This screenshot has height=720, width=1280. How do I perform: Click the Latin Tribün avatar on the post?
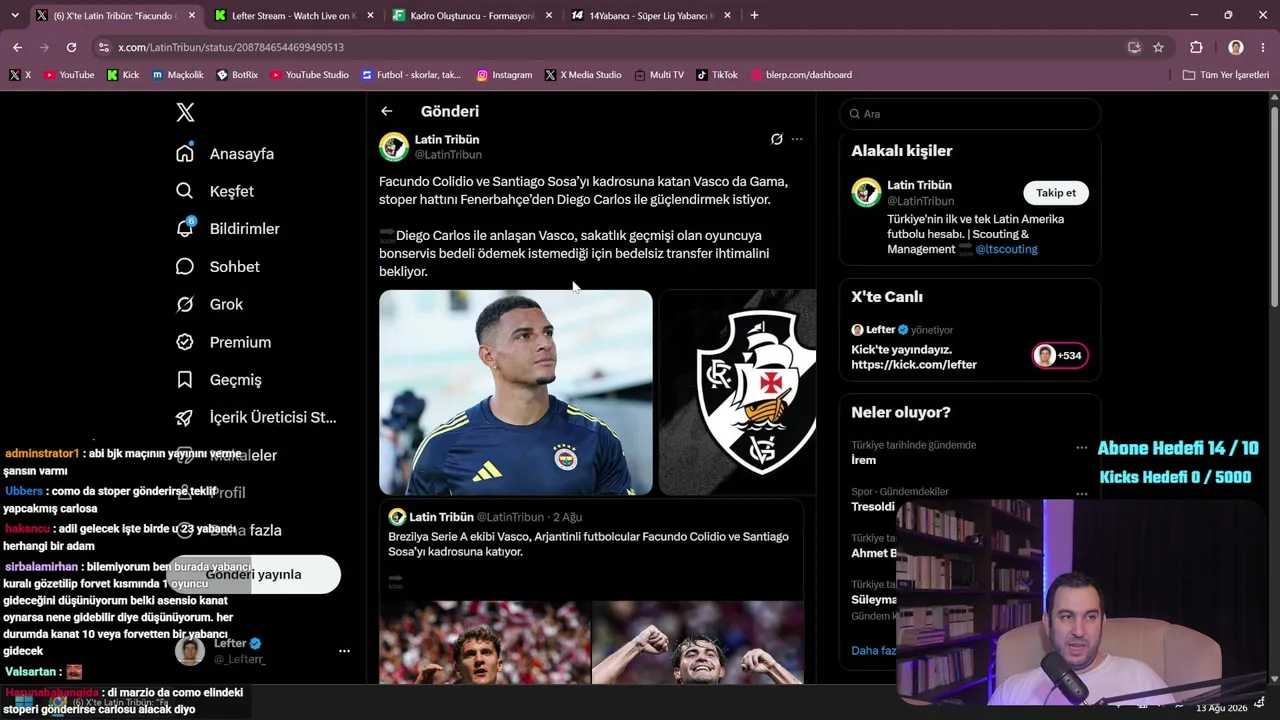pyautogui.click(x=394, y=147)
